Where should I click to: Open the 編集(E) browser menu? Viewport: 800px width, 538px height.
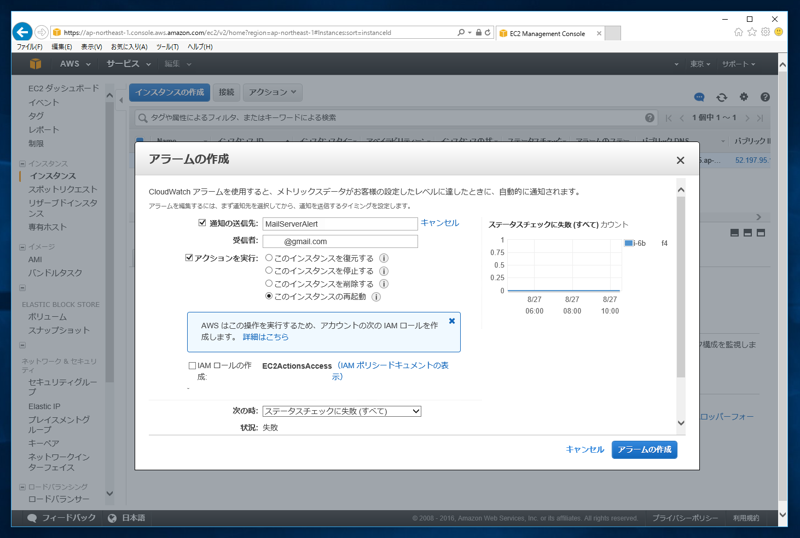pos(62,46)
